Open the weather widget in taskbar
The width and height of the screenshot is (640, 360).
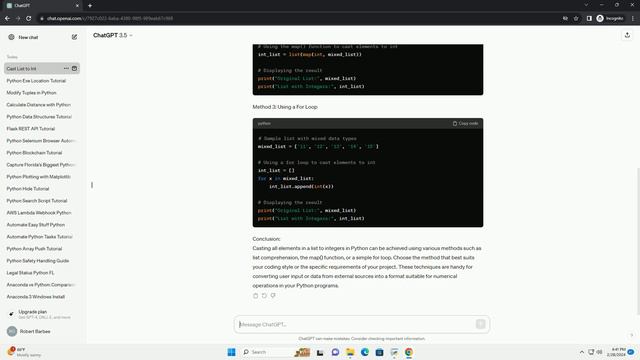24,352
